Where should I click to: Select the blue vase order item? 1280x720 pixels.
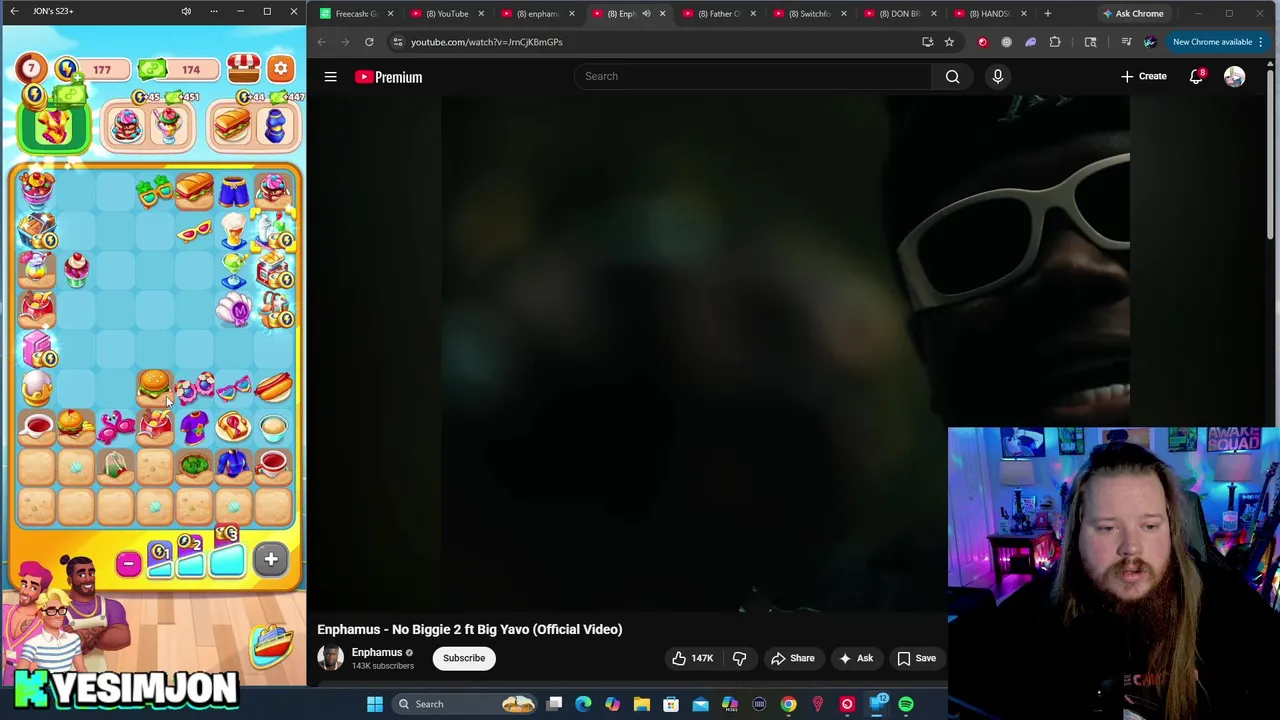[x=275, y=127]
